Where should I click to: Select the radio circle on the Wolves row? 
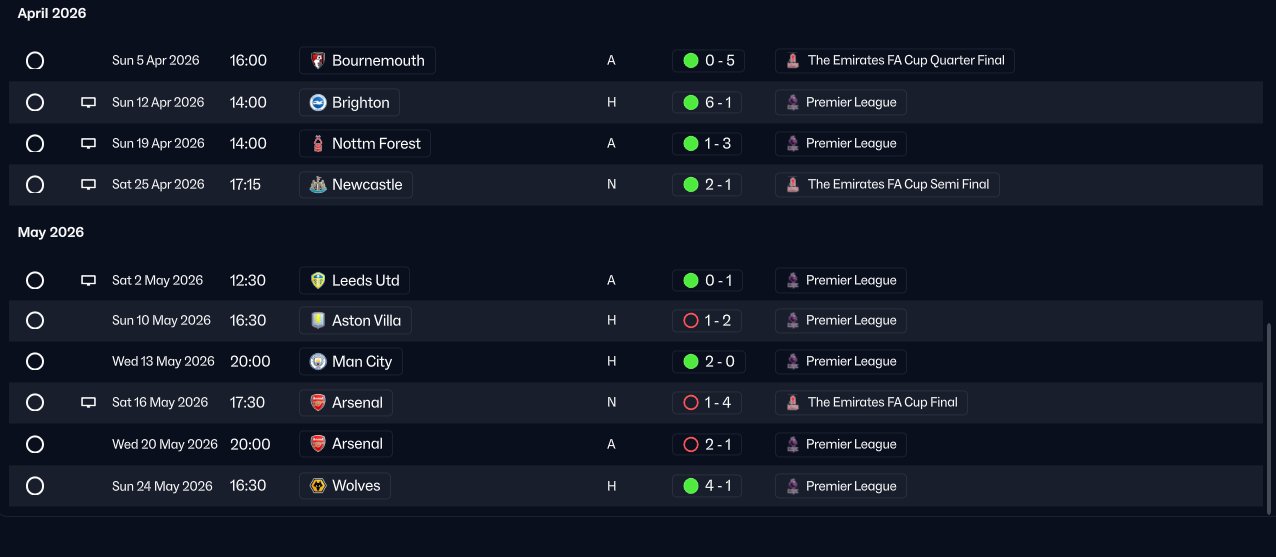35,486
